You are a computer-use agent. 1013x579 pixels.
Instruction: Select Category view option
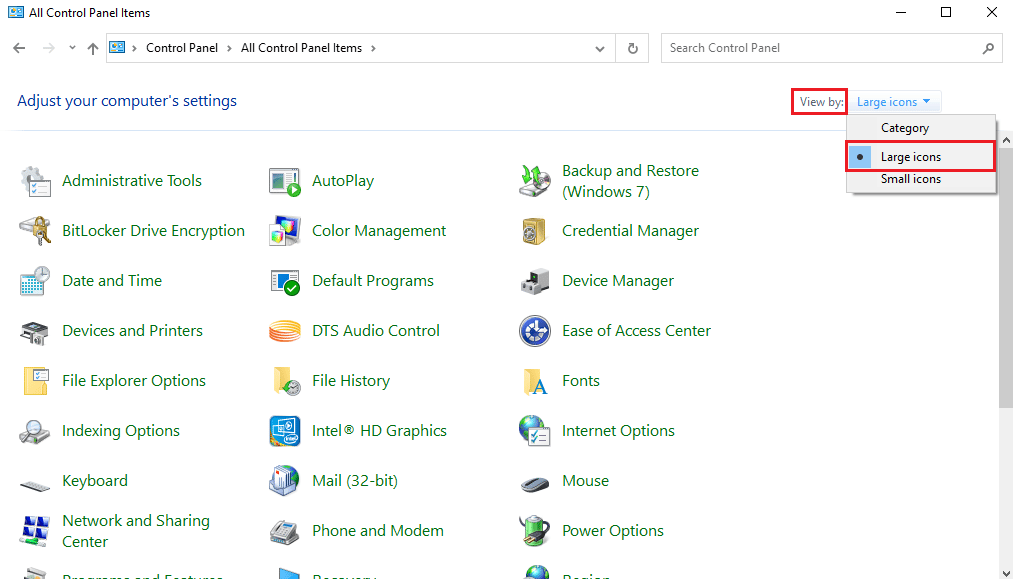(921, 128)
